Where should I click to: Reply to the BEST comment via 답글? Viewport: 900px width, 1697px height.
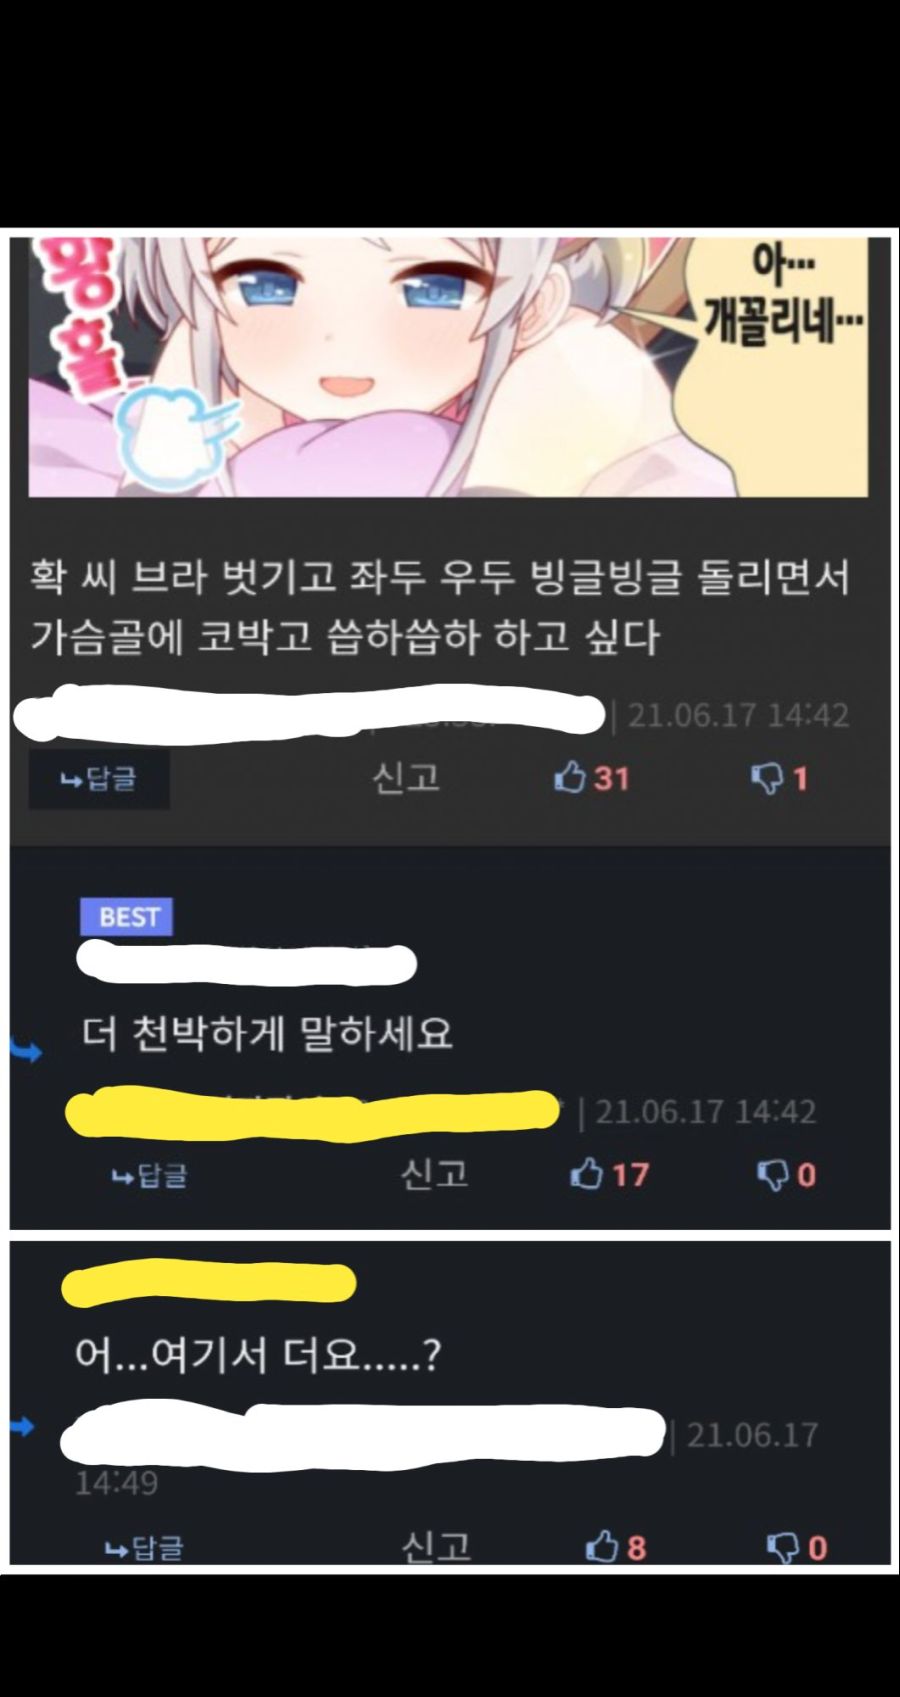coord(150,1175)
